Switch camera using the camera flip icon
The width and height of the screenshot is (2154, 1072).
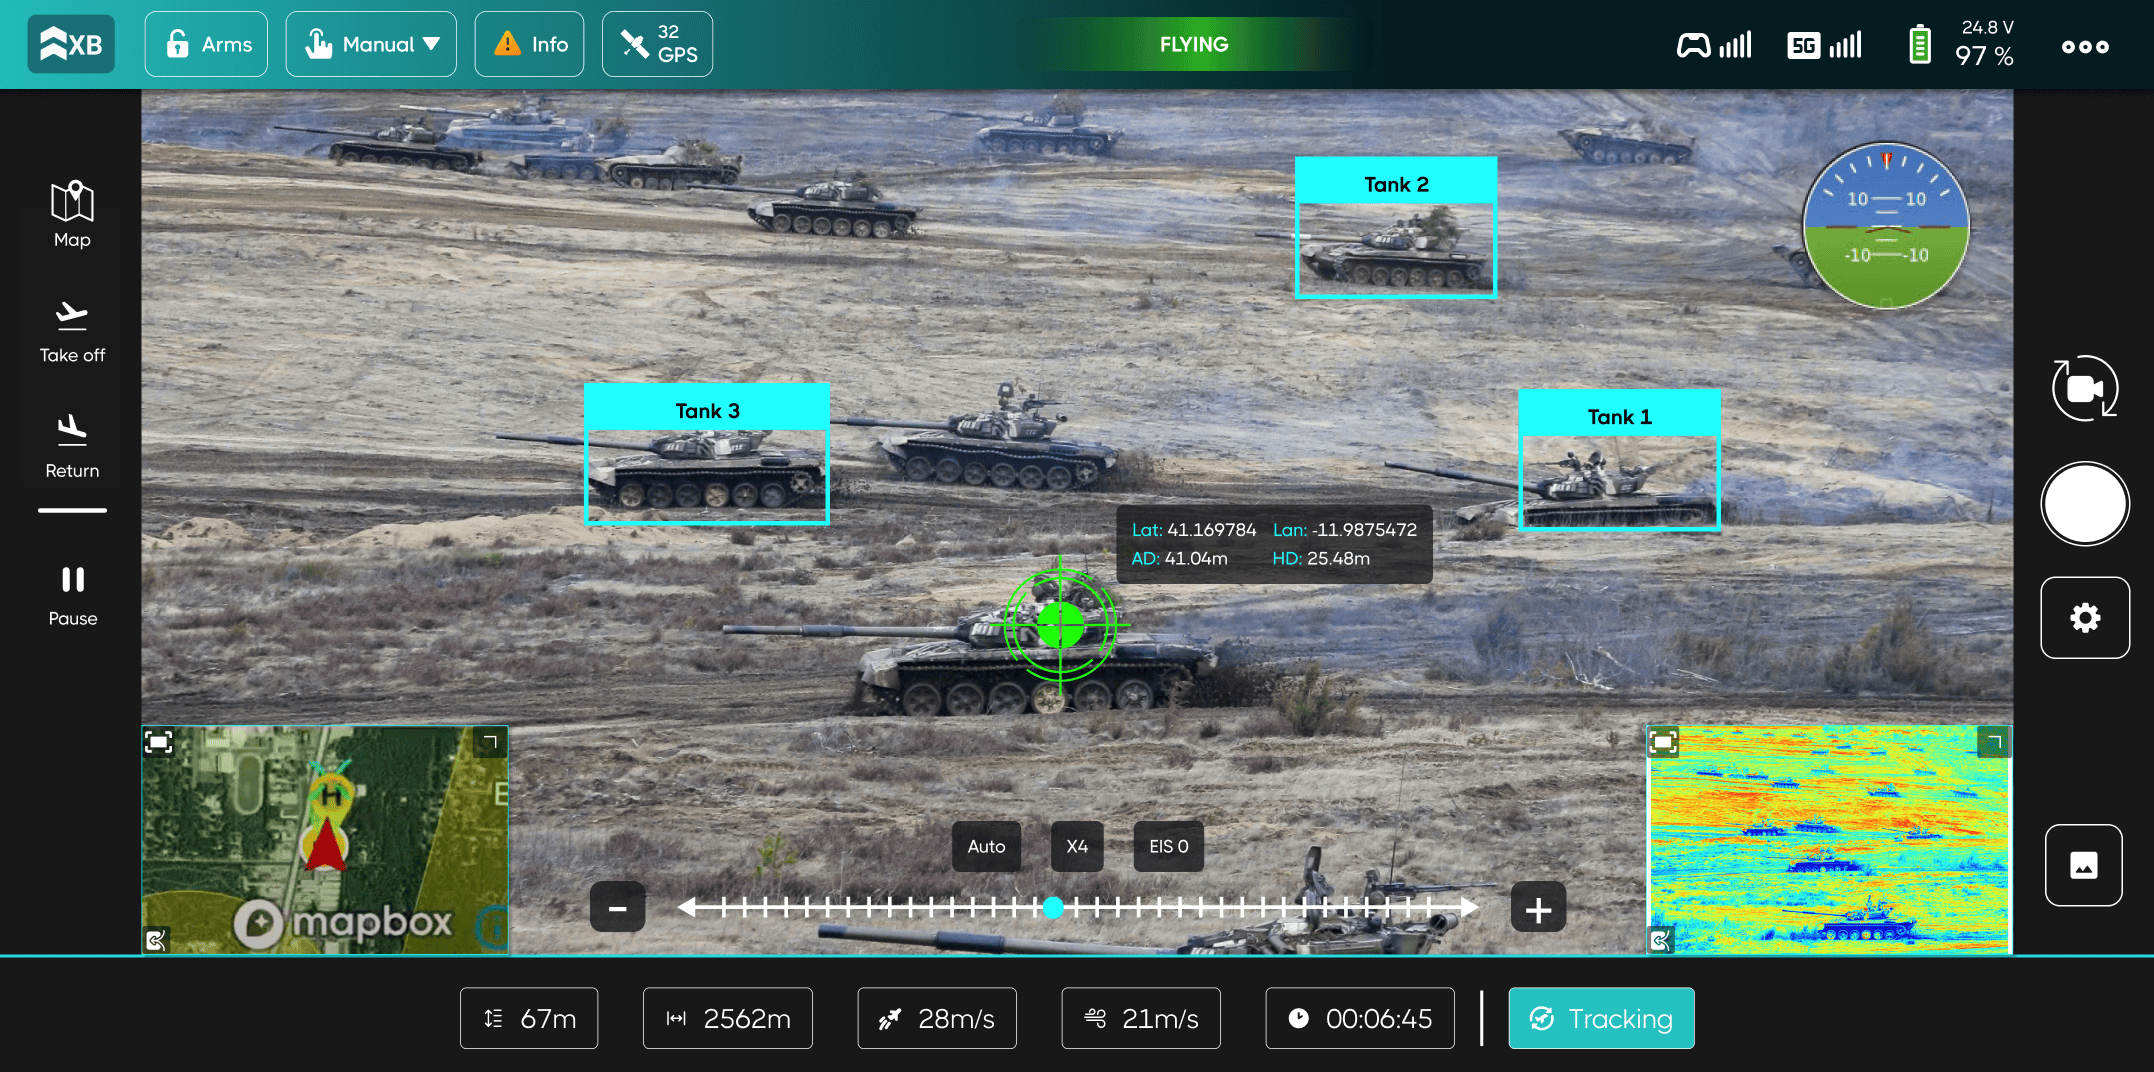(x=2084, y=388)
